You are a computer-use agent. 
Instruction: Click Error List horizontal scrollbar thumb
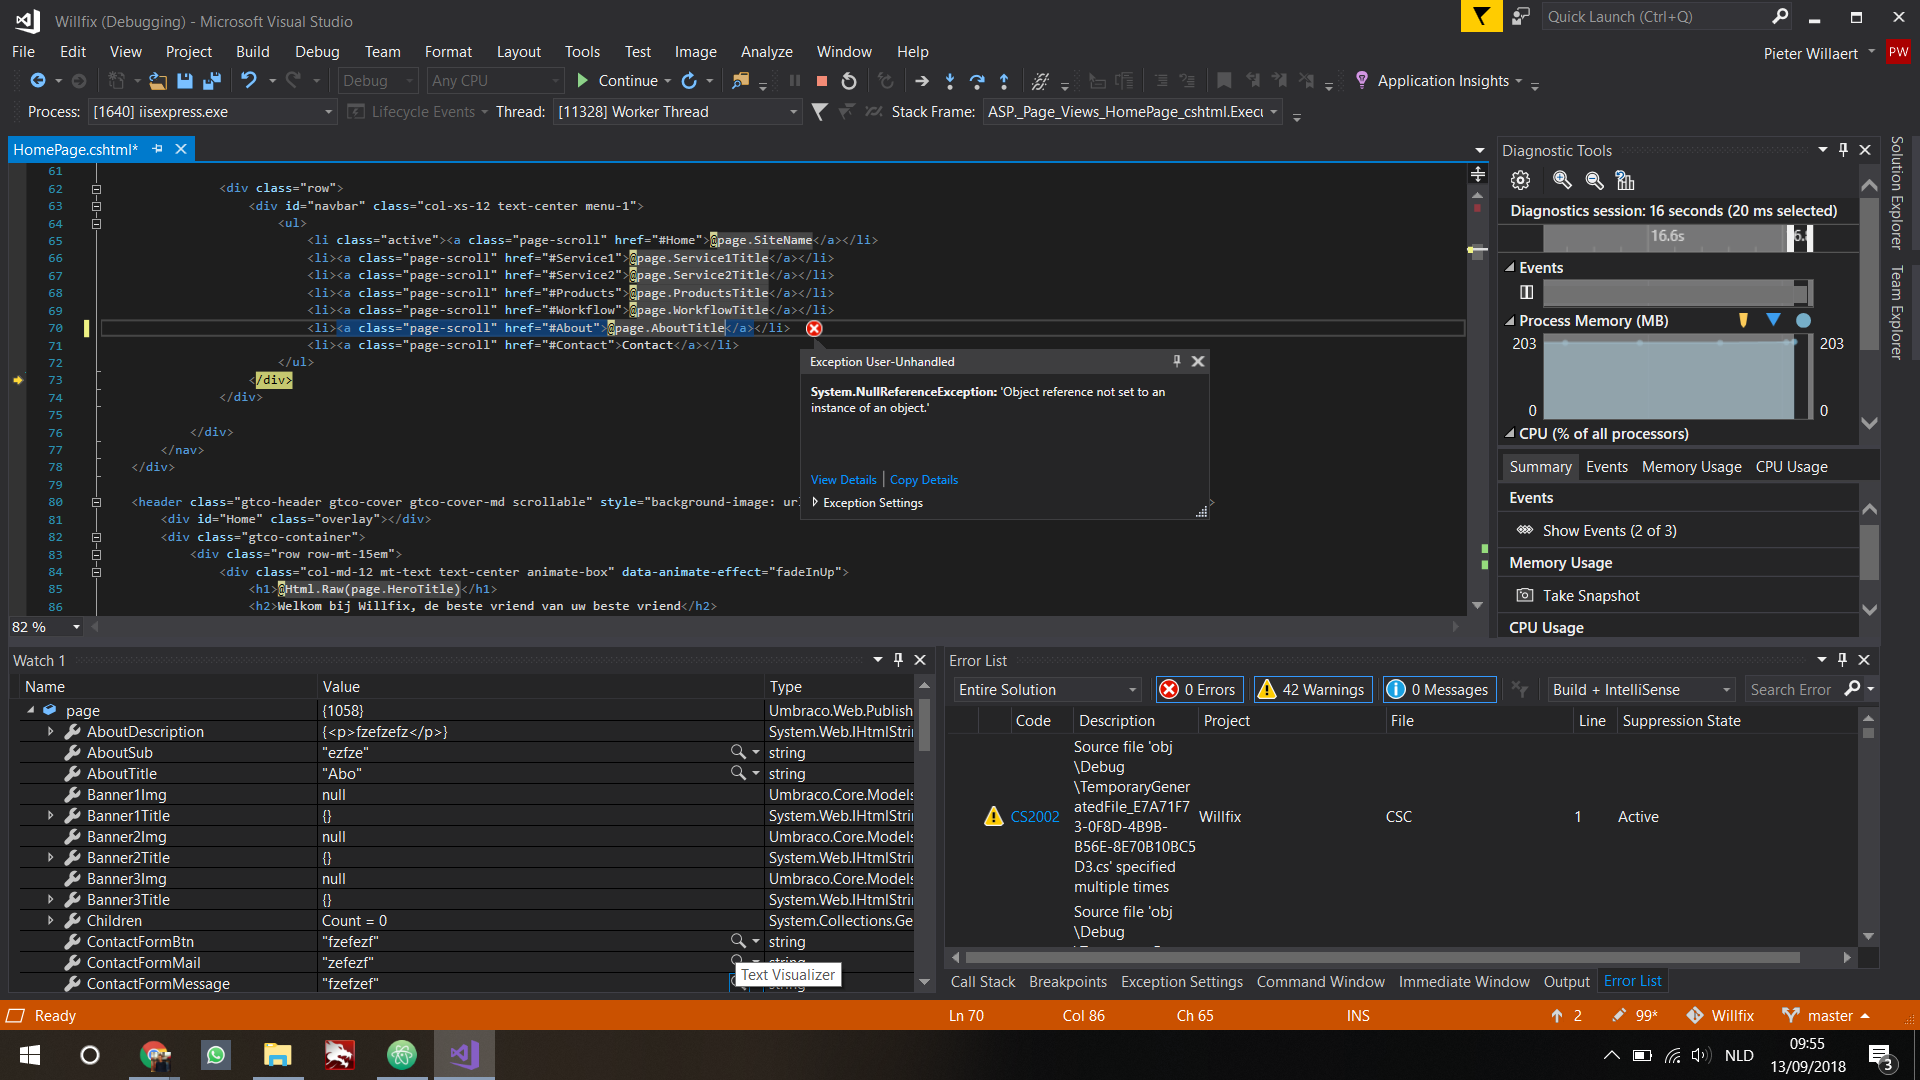click(1382, 957)
